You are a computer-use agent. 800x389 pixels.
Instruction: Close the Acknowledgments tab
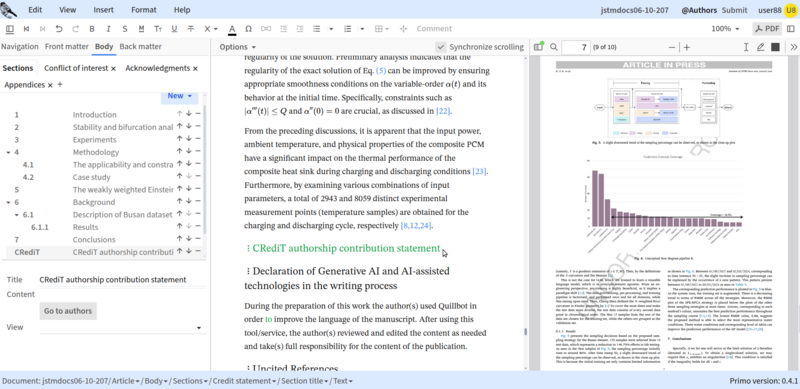click(x=195, y=68)
